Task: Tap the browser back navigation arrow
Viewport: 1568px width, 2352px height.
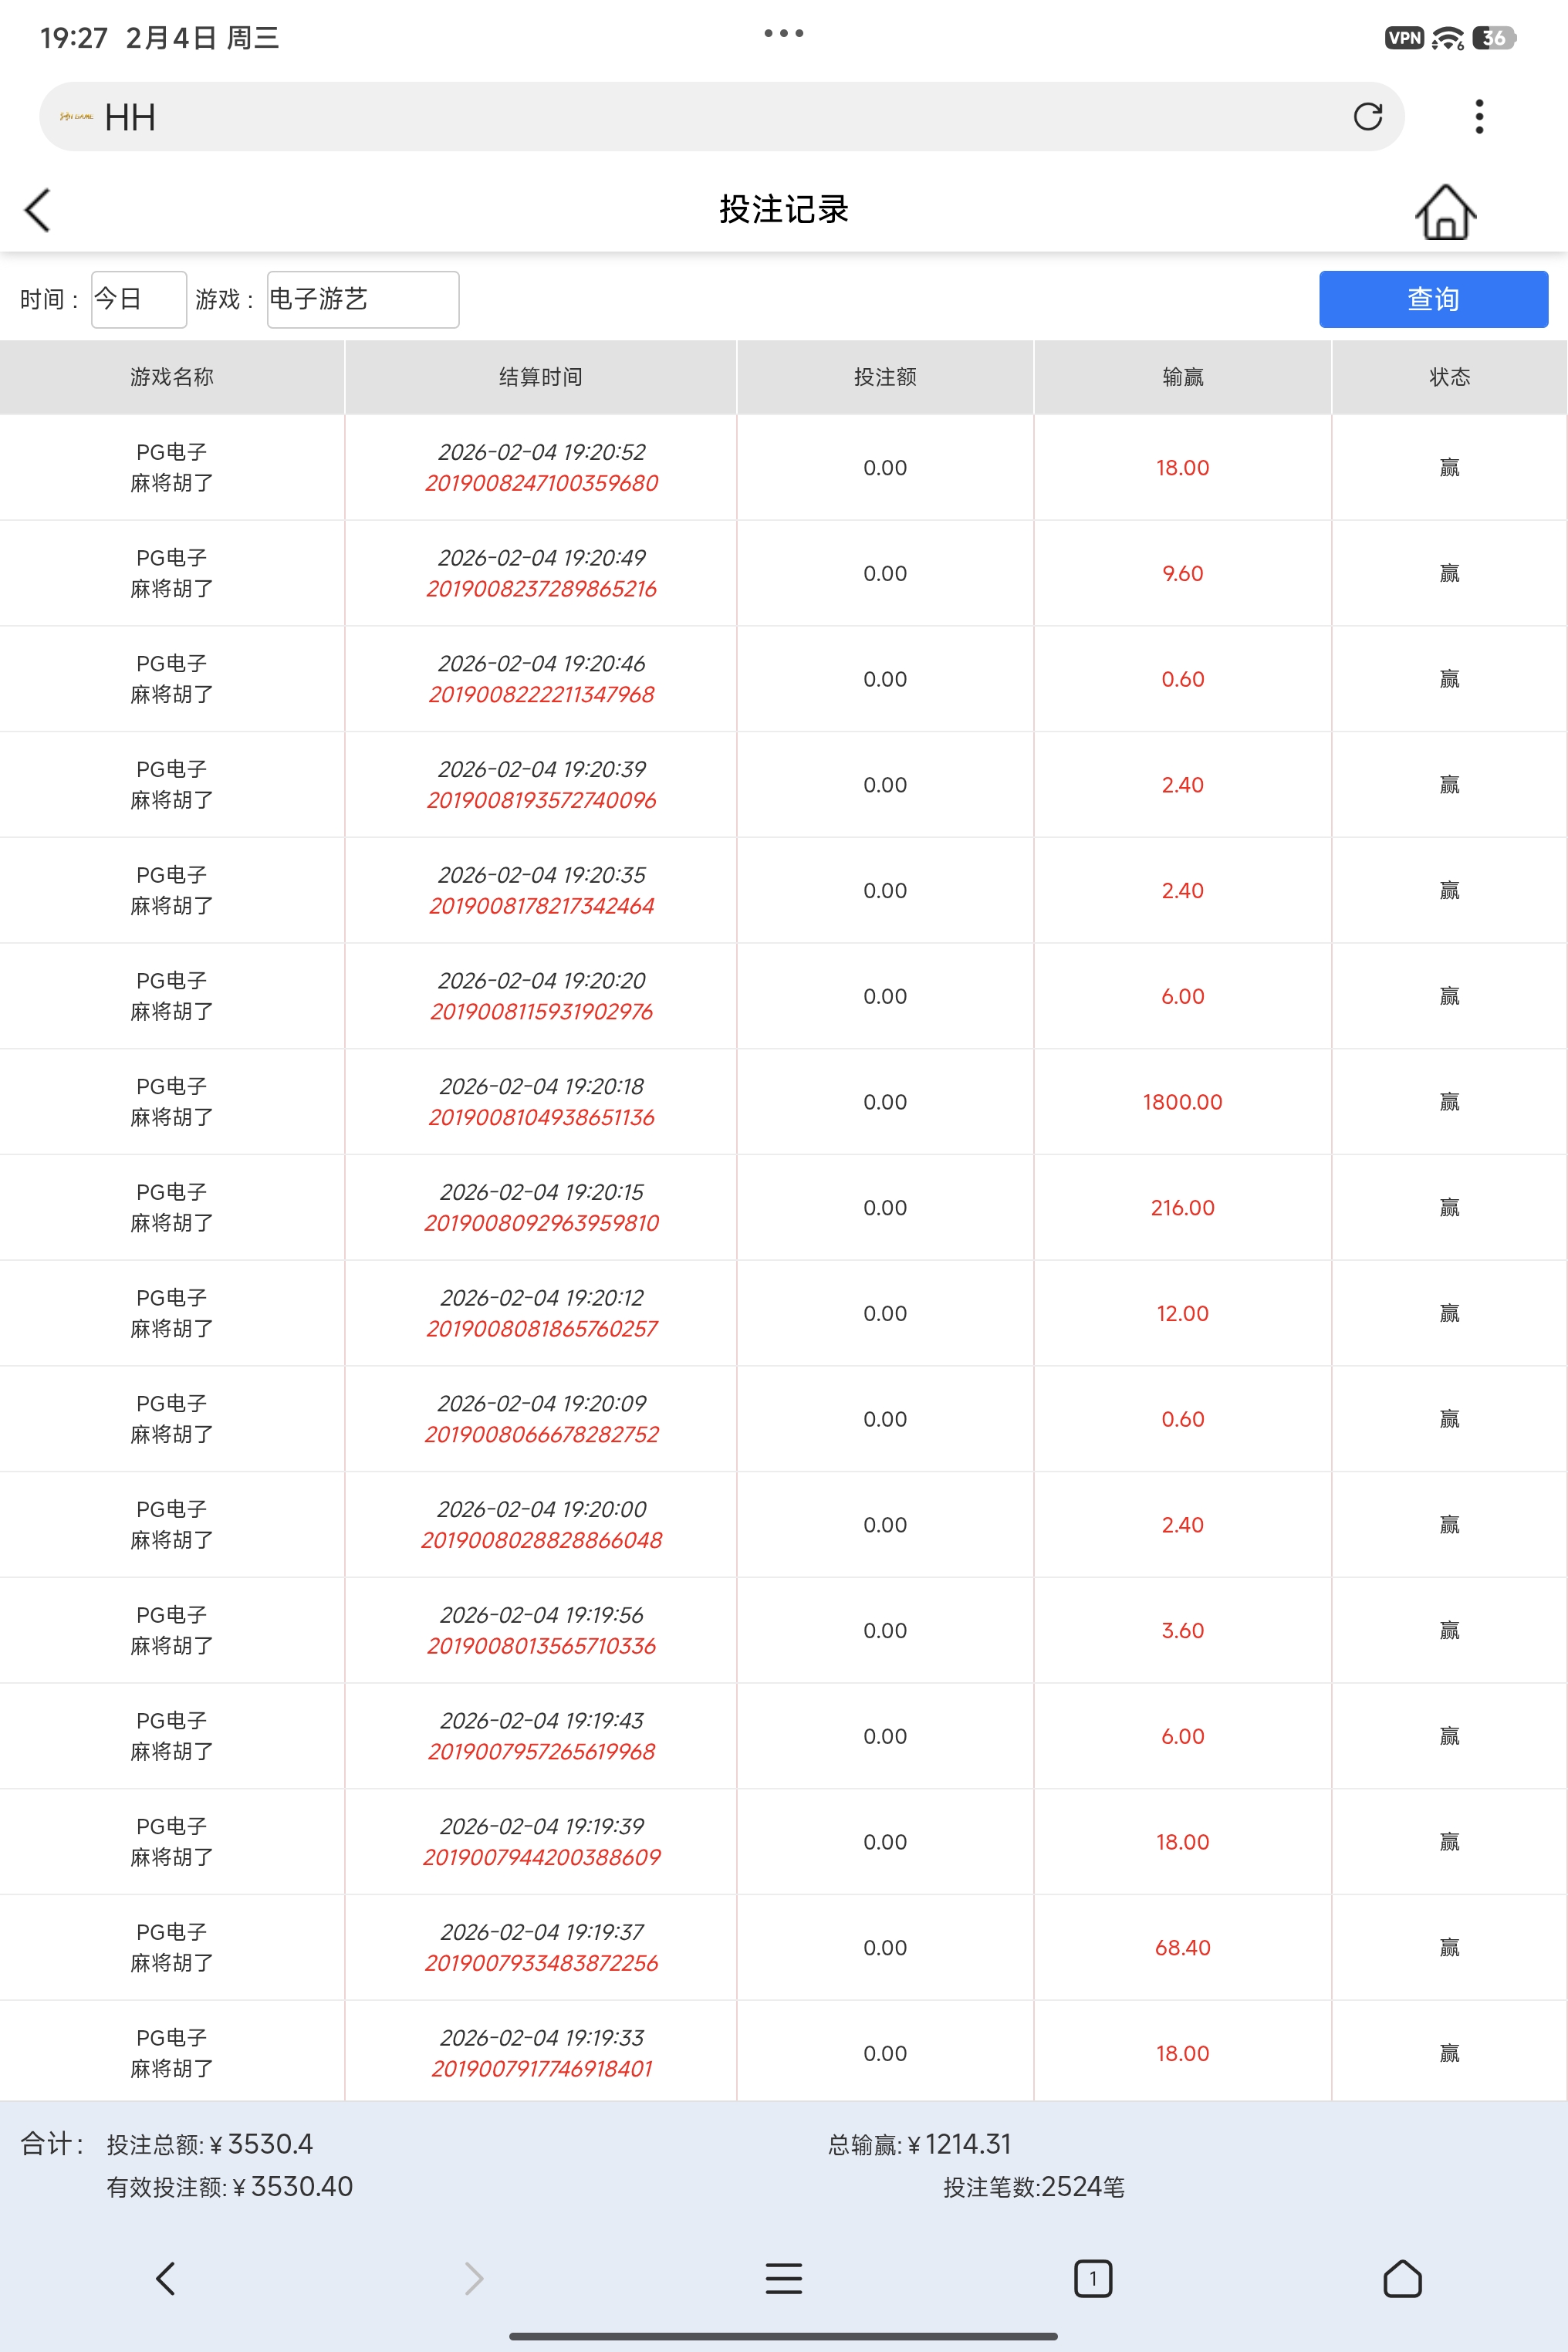Action: [166, 2278]
